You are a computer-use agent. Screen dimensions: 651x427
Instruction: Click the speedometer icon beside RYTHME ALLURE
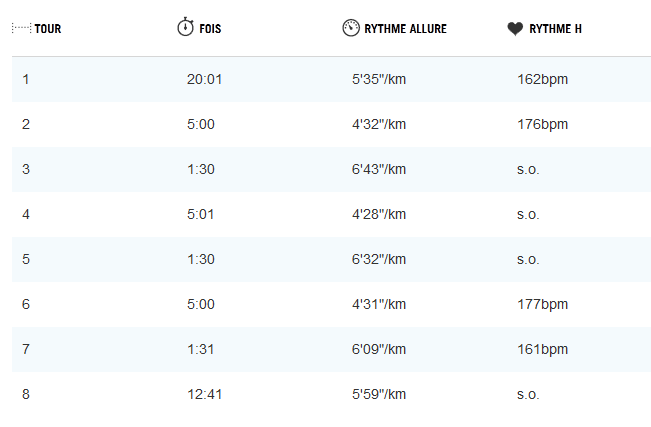click(351, 28)
